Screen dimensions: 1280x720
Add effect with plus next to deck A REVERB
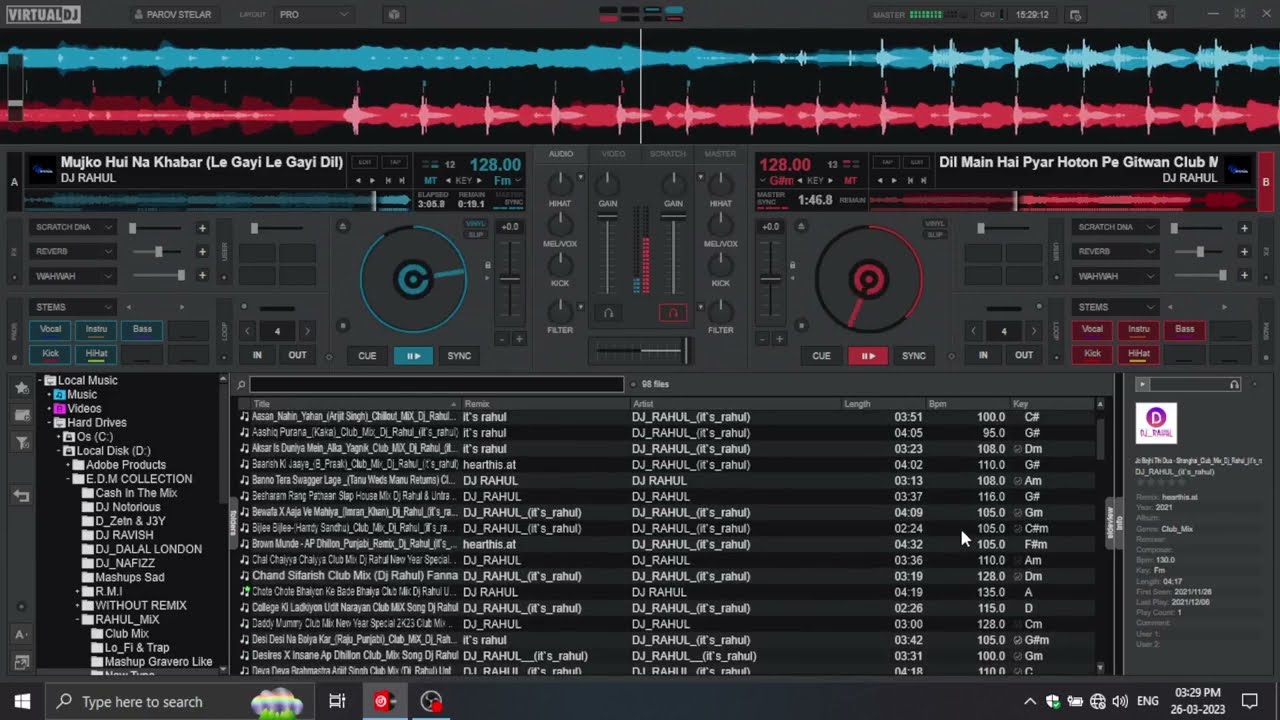[x=202, y=252]
